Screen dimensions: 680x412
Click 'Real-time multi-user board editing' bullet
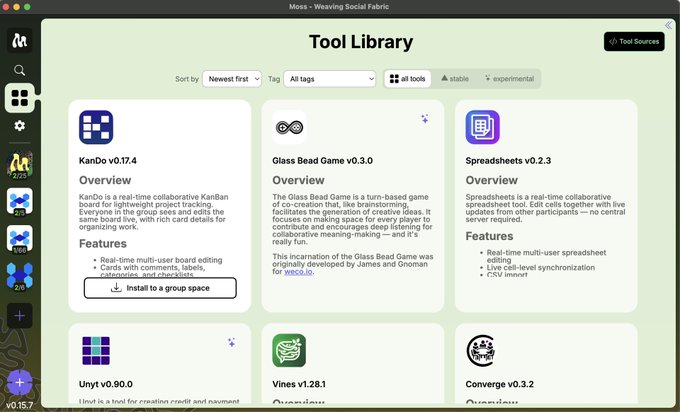click(x=161, y=260)
